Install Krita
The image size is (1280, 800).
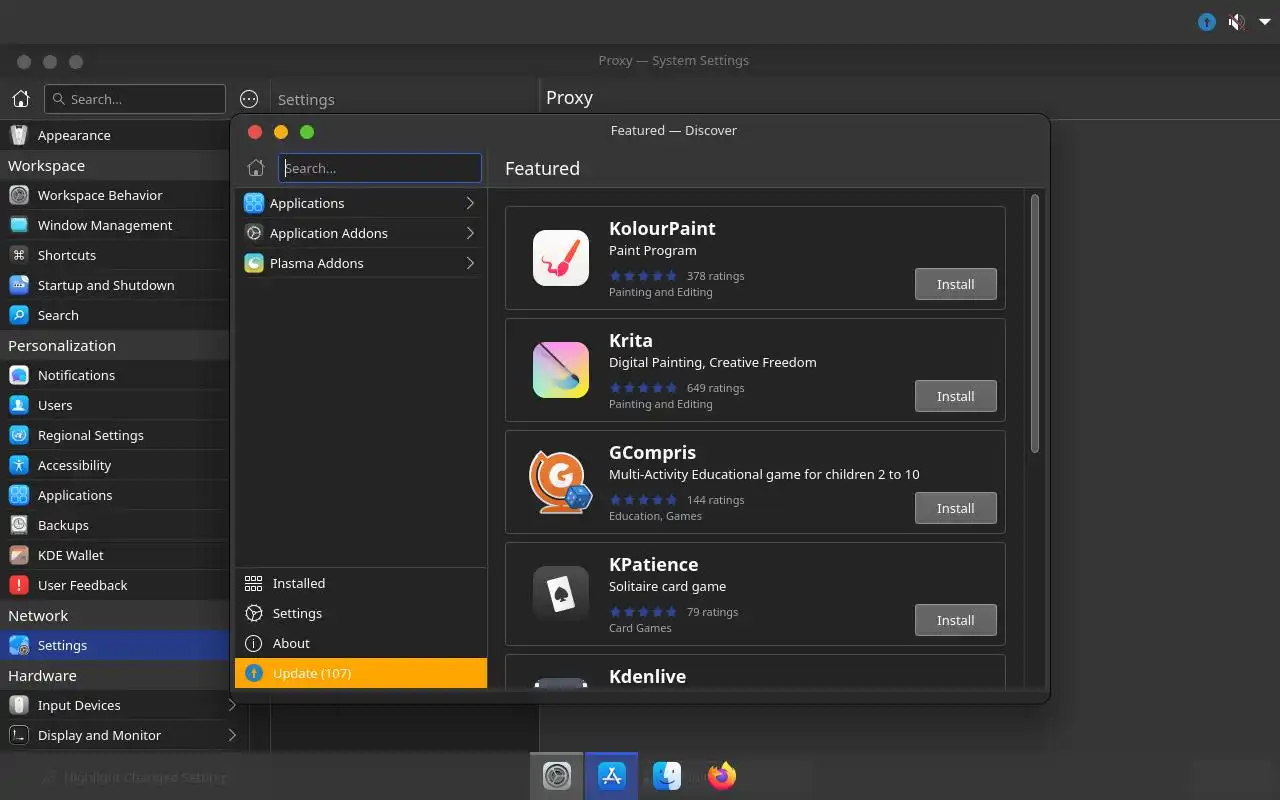click(956, 396)
